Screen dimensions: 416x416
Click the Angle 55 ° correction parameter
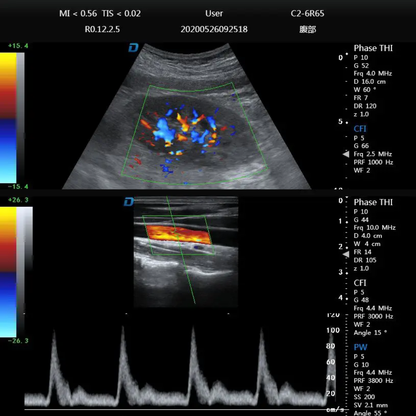point(370,413)
